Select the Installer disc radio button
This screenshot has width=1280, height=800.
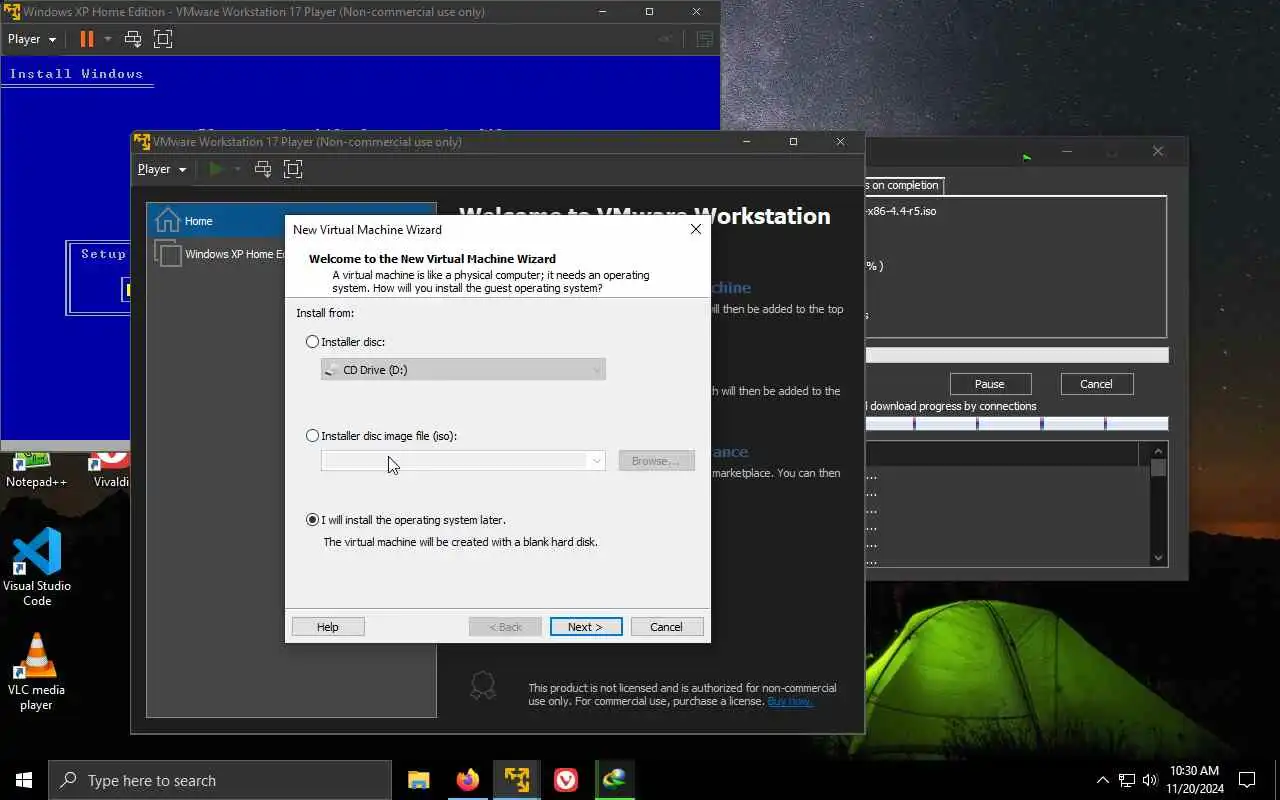pyautogui.click(x=312, y=342)
